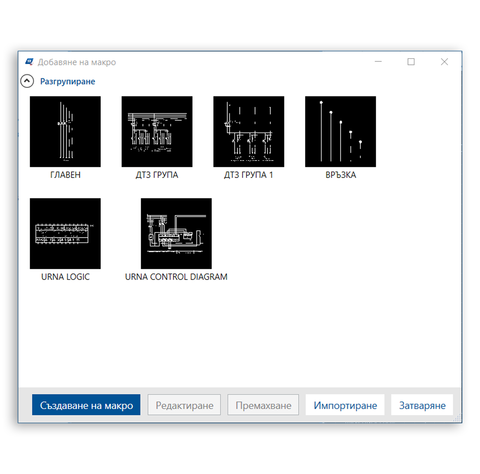This screenshot has width=480, height=474.
Task: Minimize the Добавяне на макро window
Action: [378, 62]
